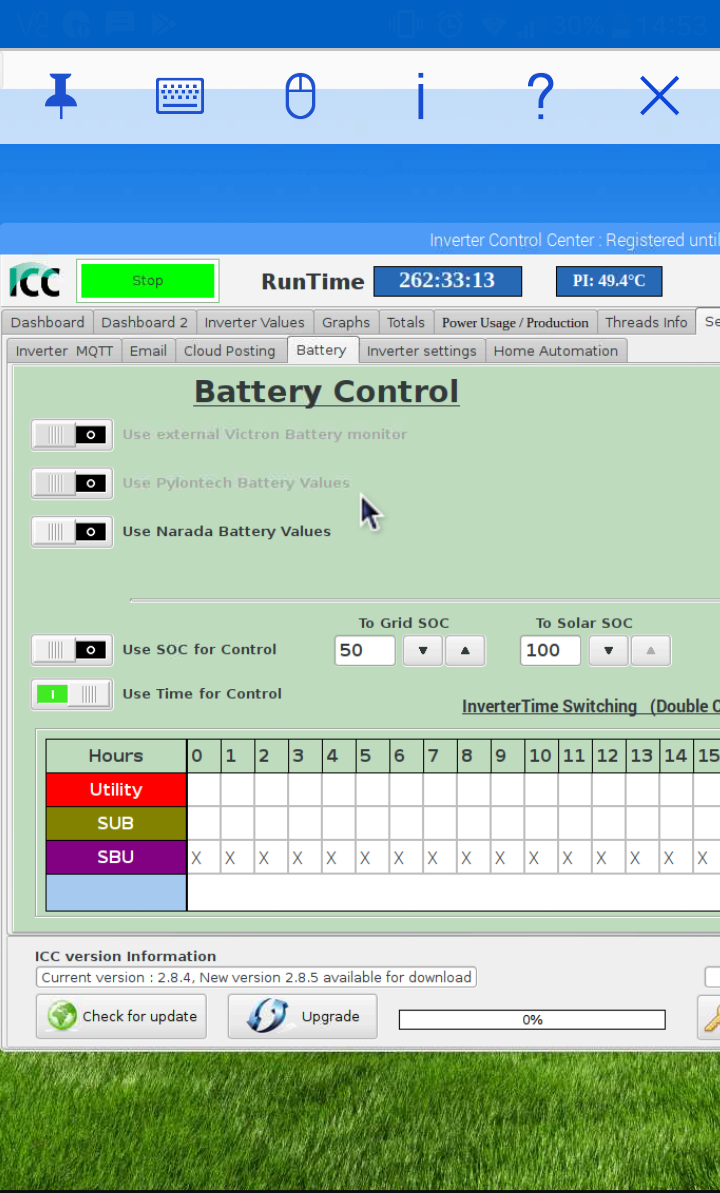The width and height of the screenshot is (720, 1193).
Task: Click the SBU X cell for hour 8
Action: click(473, 857)
